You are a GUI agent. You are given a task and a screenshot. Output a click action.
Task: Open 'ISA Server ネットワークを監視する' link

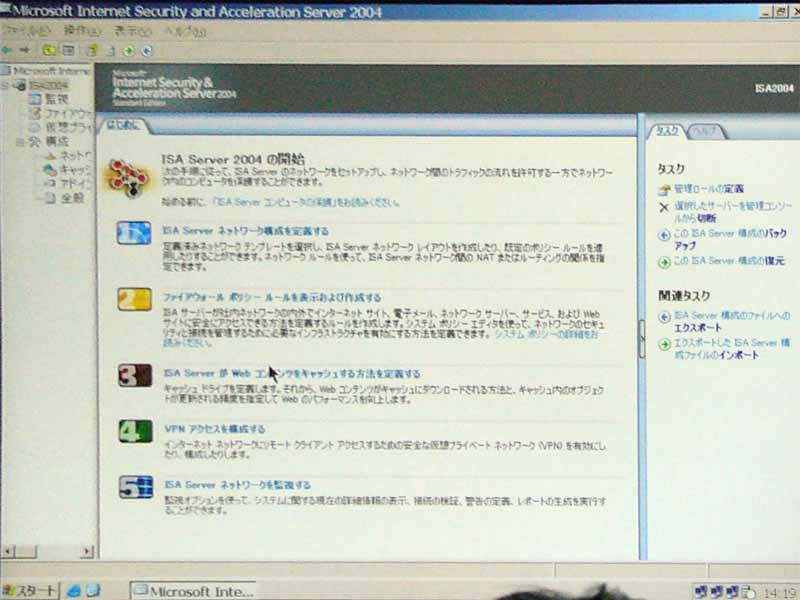coord(238,485)
